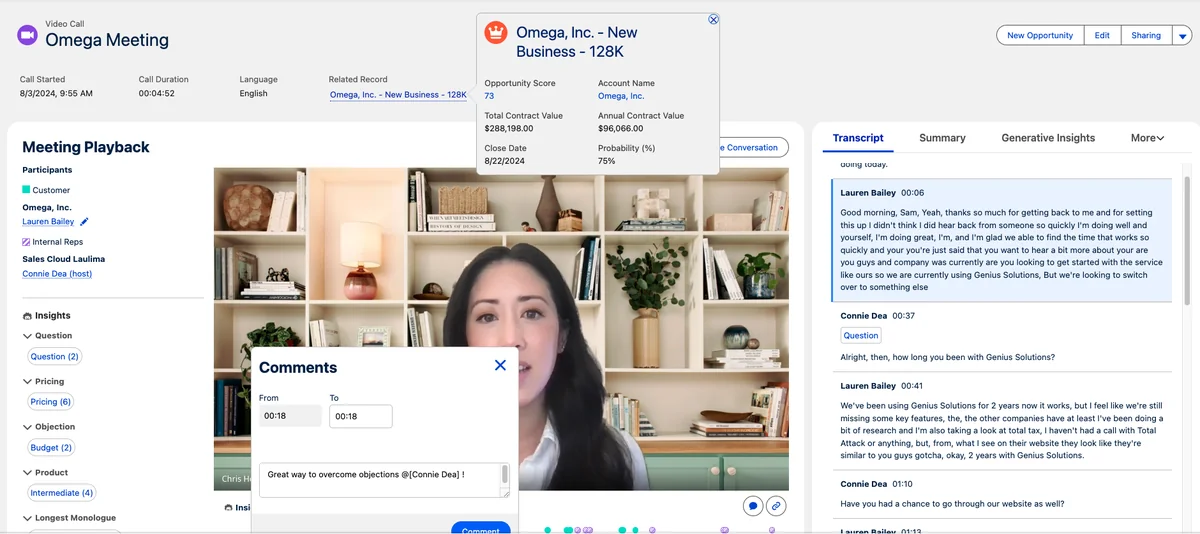Click the teal Customer legend square
The height and width of the screenshot is (534, 1200).
coord(27,189)
